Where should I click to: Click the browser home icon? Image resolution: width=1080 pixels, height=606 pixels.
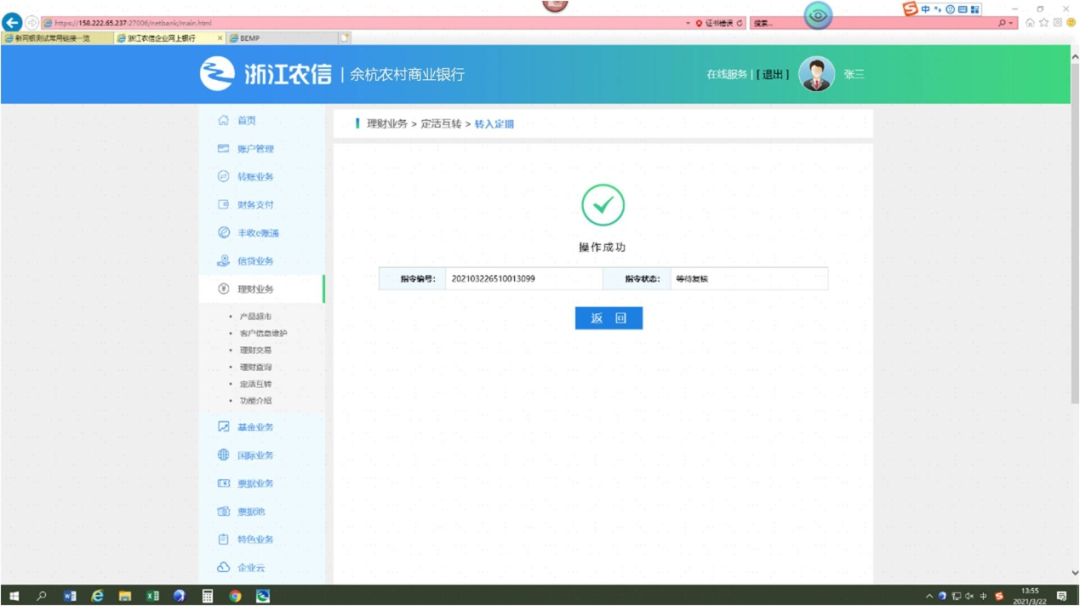tap(1030, 23)
